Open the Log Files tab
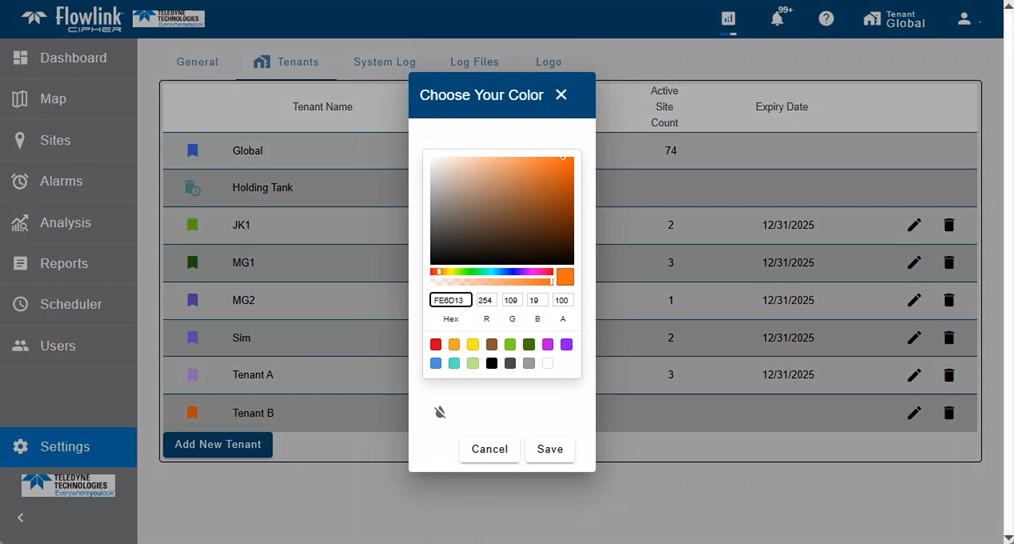This screenshot has width=1014, height=544. click(x=474, y=62)
